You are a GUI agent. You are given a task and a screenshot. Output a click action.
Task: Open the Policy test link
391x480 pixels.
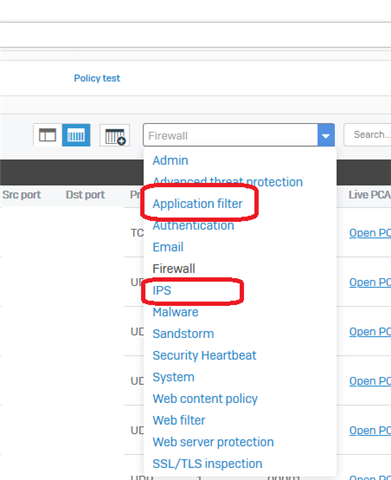coord(97,78)
